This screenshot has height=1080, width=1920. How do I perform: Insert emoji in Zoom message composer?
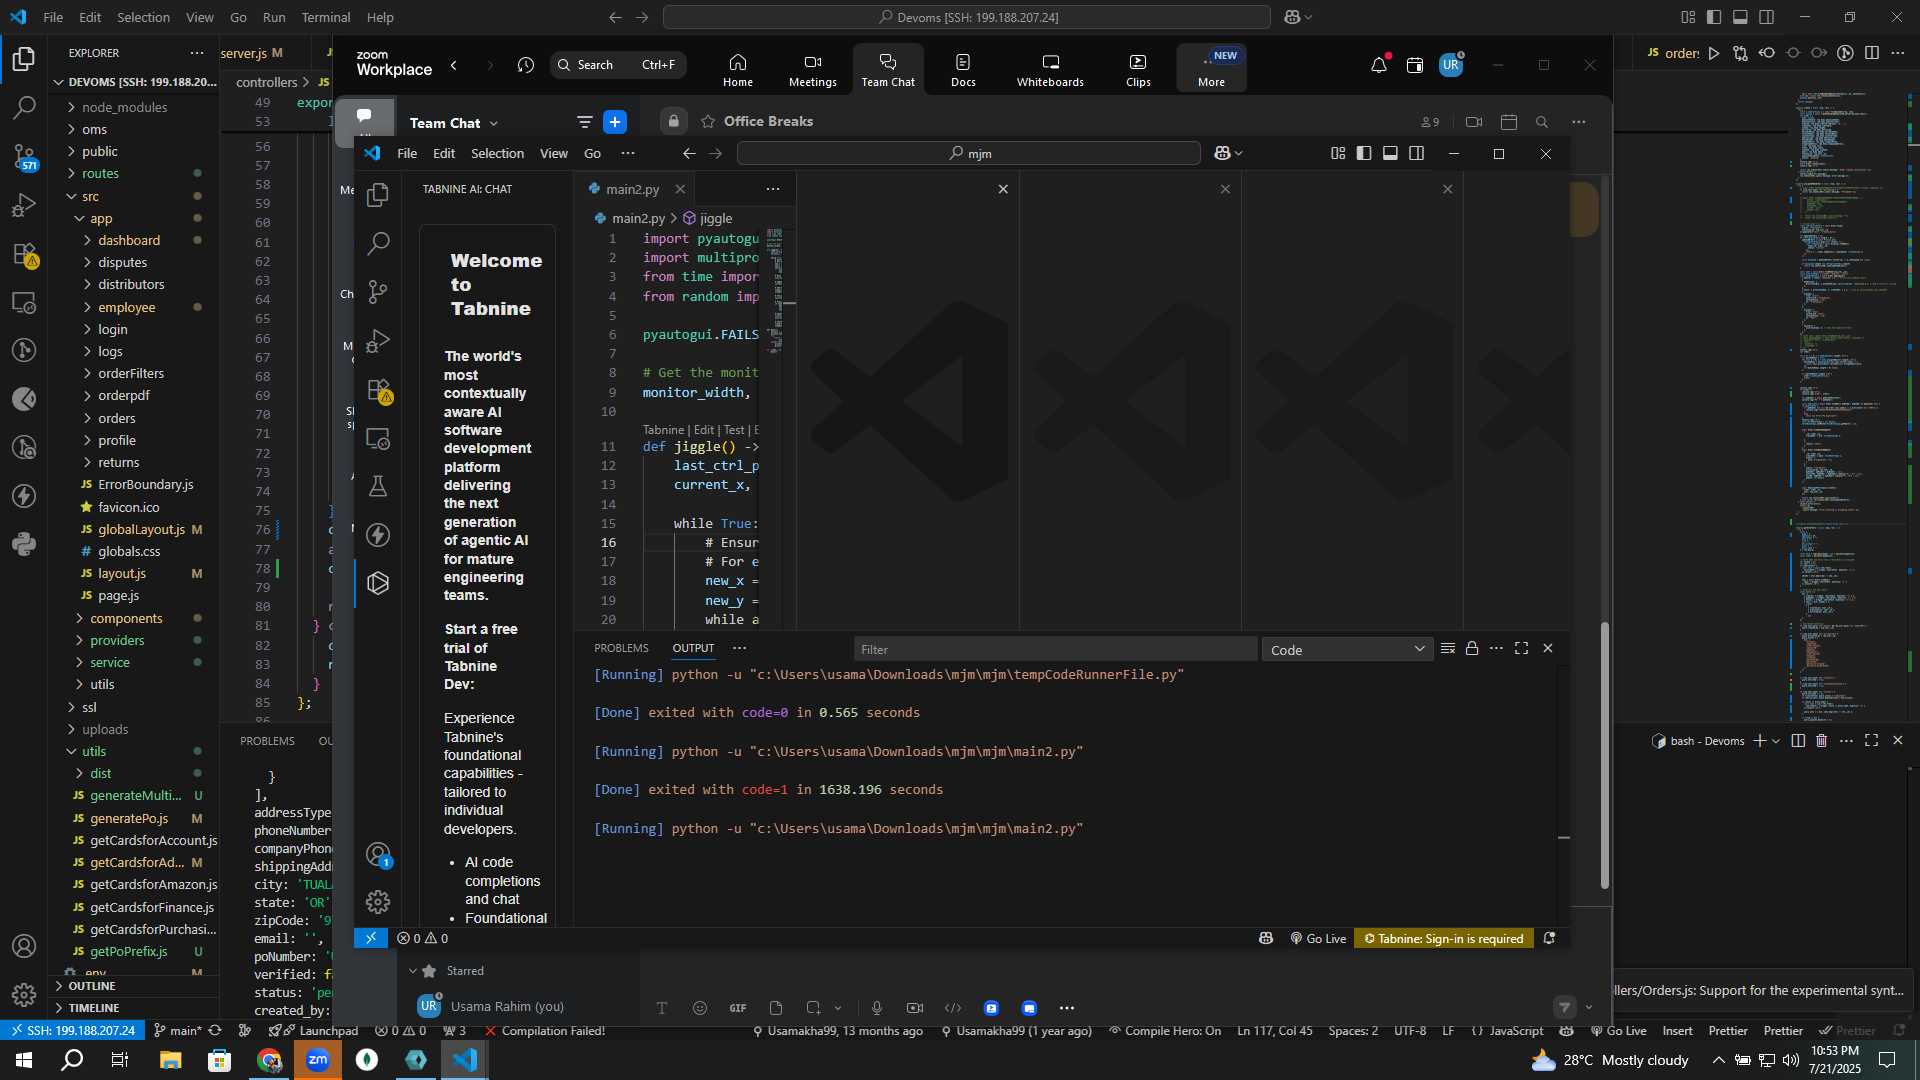tap(700, 1008)
